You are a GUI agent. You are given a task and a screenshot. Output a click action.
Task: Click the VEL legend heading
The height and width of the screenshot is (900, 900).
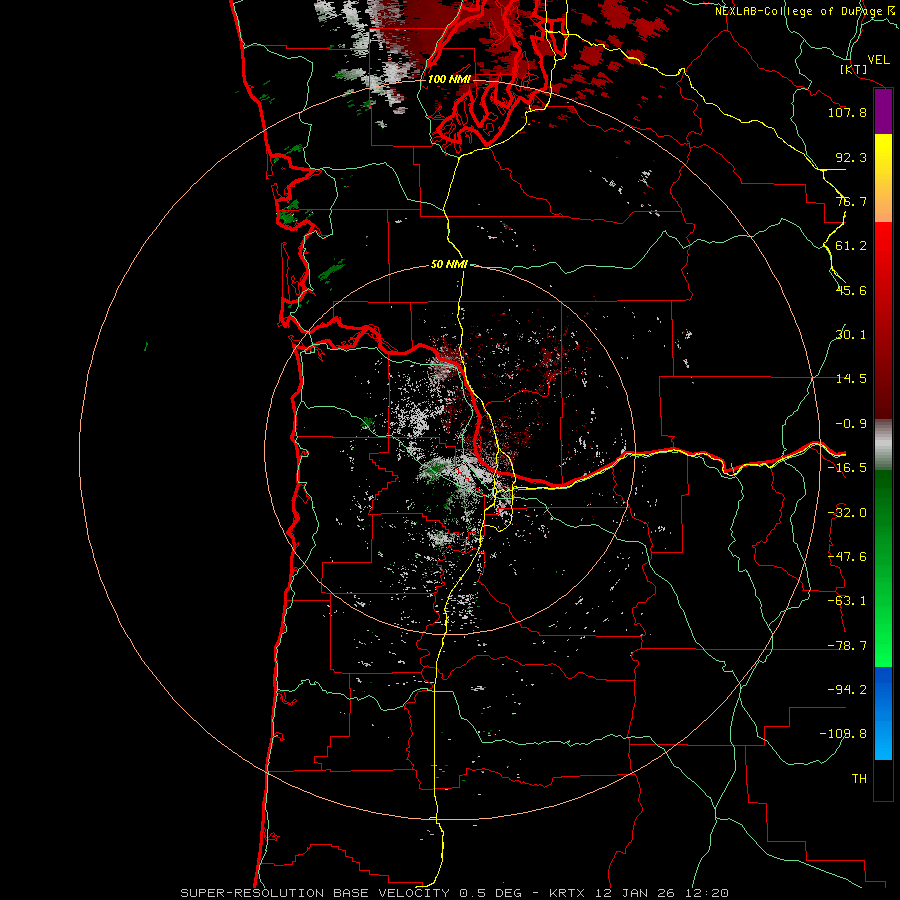click(x=879, y=60)
